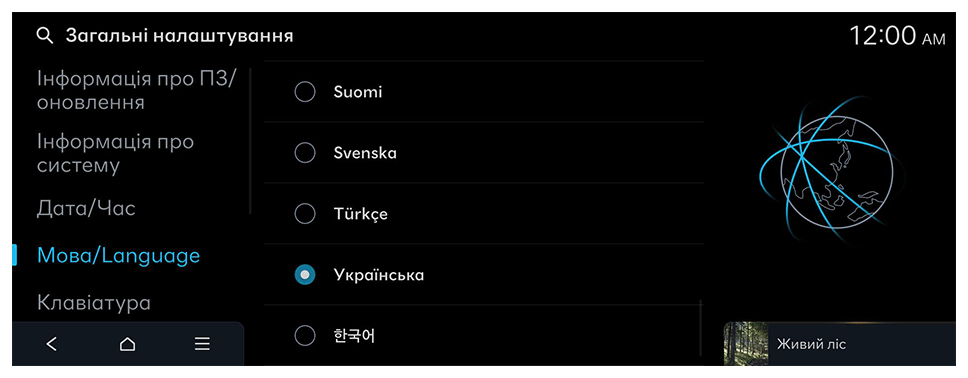968x378 pixels.
Task: Choose the Türkçe radio button
Action: click(x=305, y=214)
